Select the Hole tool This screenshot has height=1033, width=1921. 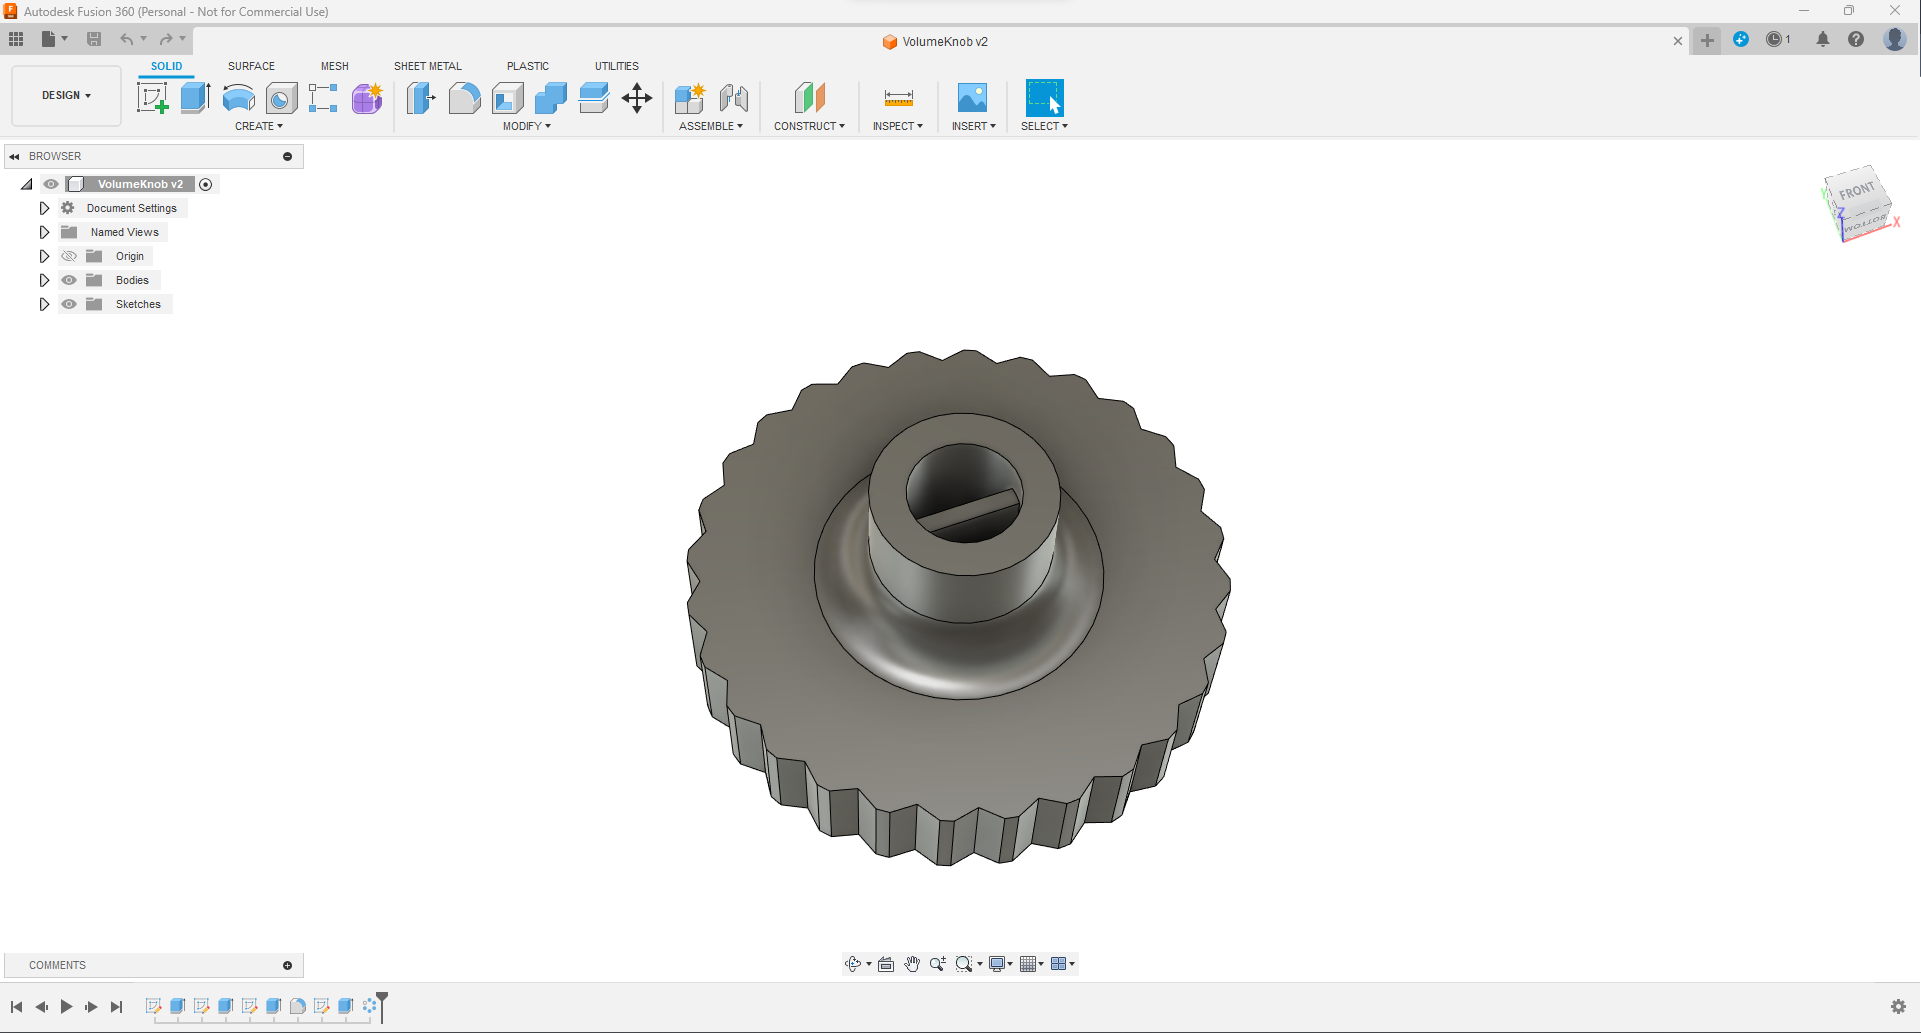tap(281, 98)
